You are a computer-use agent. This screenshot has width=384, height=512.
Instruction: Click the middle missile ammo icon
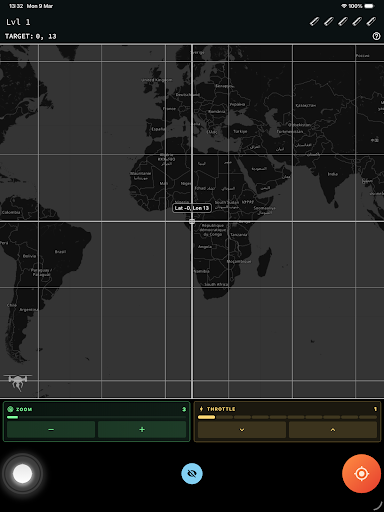(343, 22)
